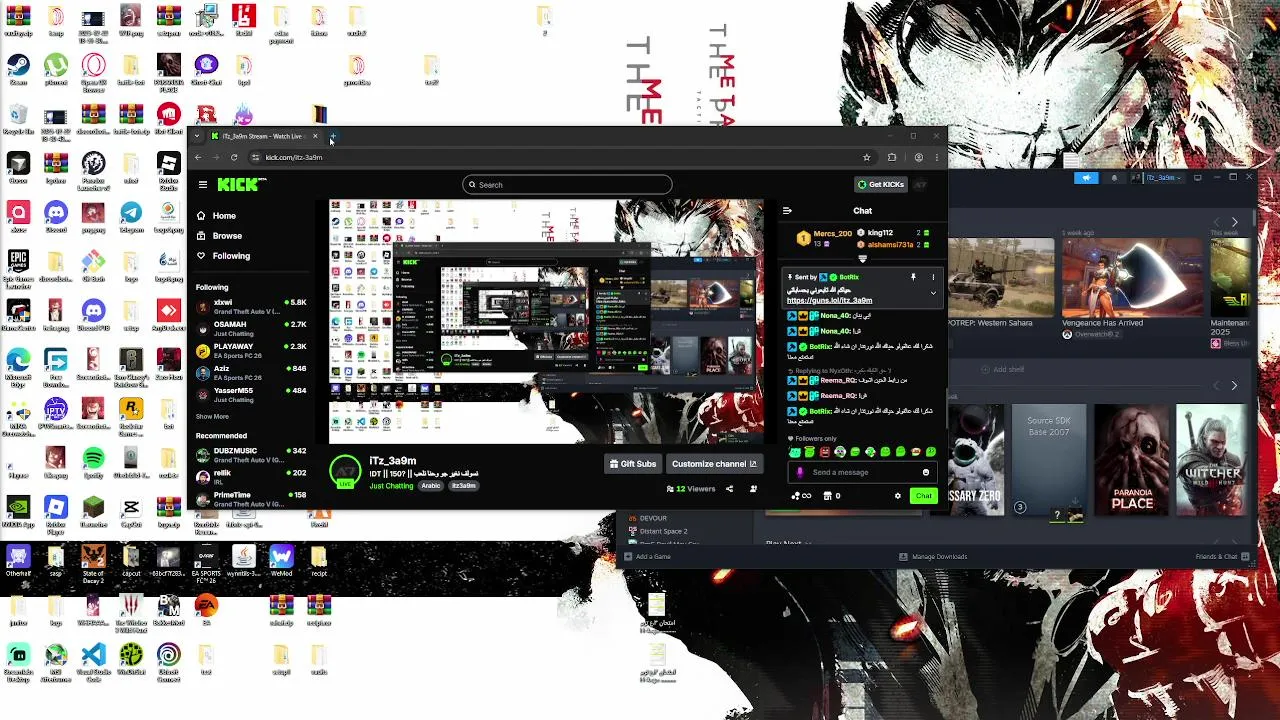Go back in the browser
The image size is (1280, 720).
coord(198,157)
